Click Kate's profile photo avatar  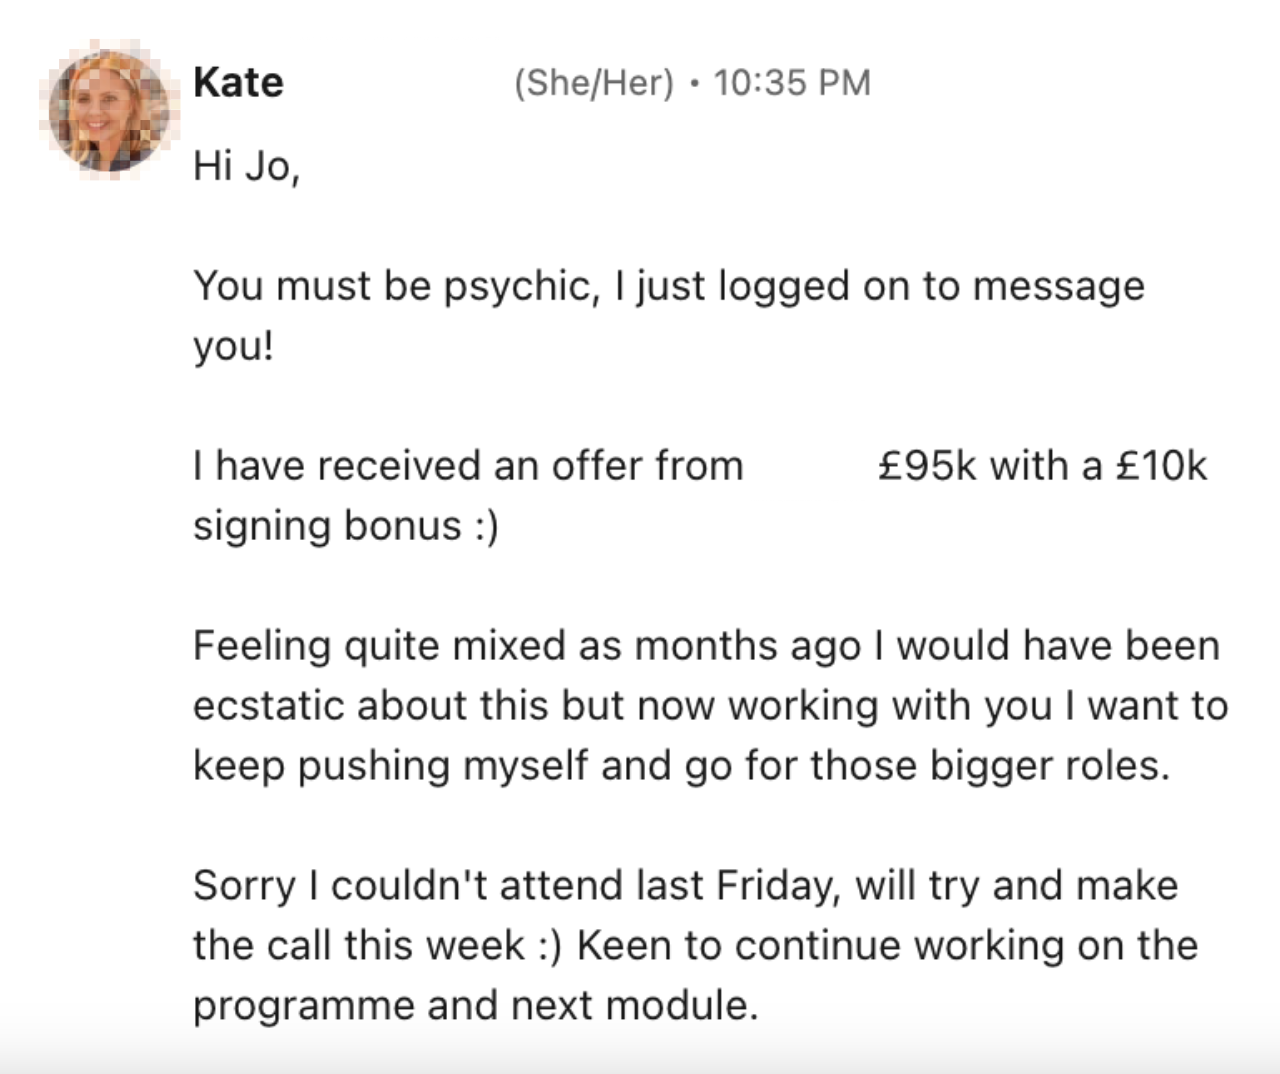pos(108,110)
